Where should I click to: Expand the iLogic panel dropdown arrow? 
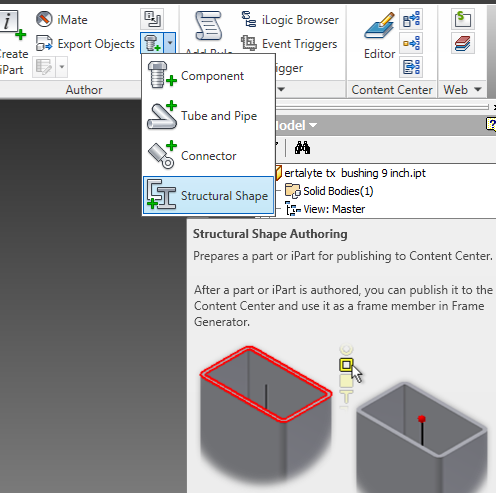click(x=281, y=89)
